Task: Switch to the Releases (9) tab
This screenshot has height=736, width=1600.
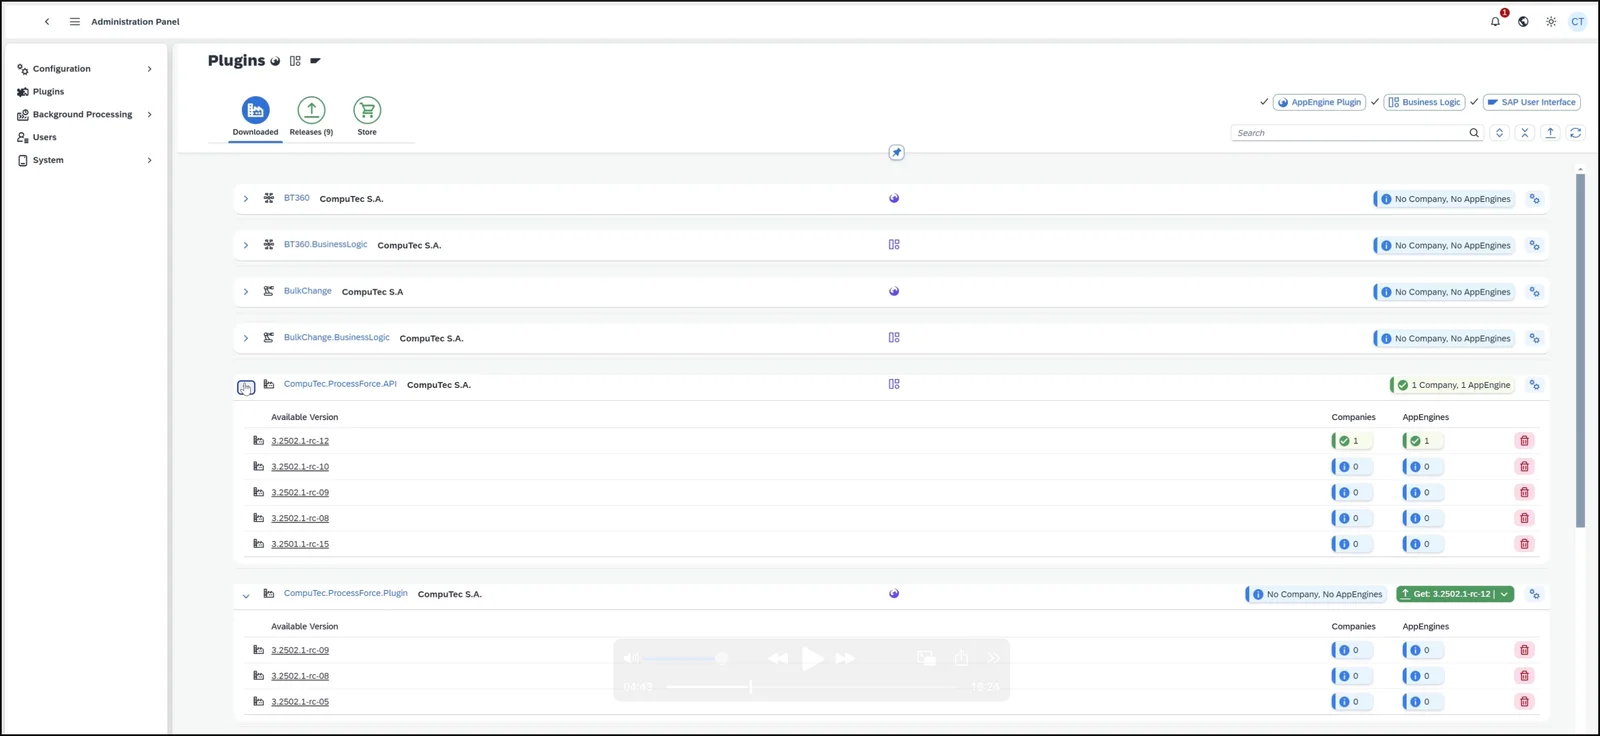Action: pyautogui.click(x=311, y=117)
